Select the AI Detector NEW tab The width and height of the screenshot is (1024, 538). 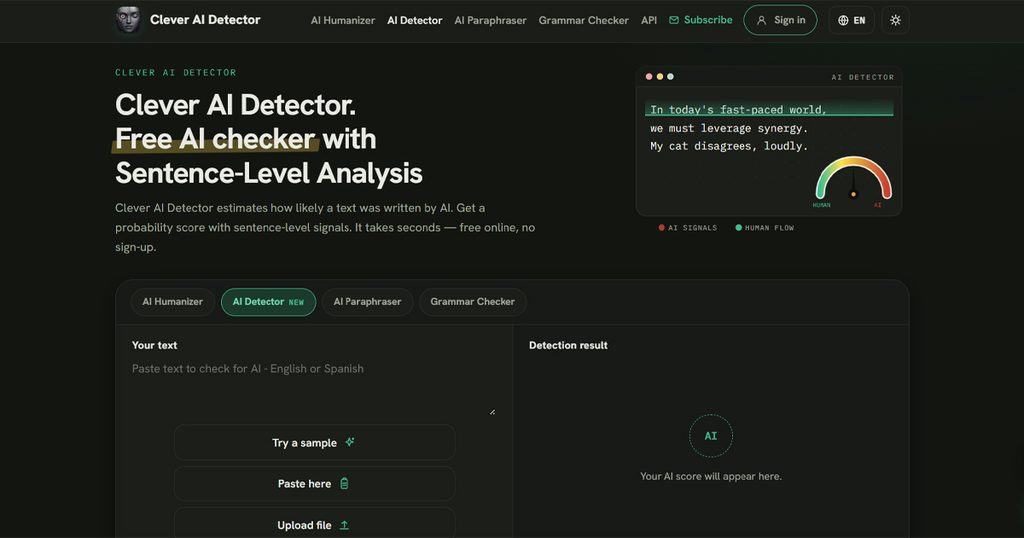click(x=268, y=302)
